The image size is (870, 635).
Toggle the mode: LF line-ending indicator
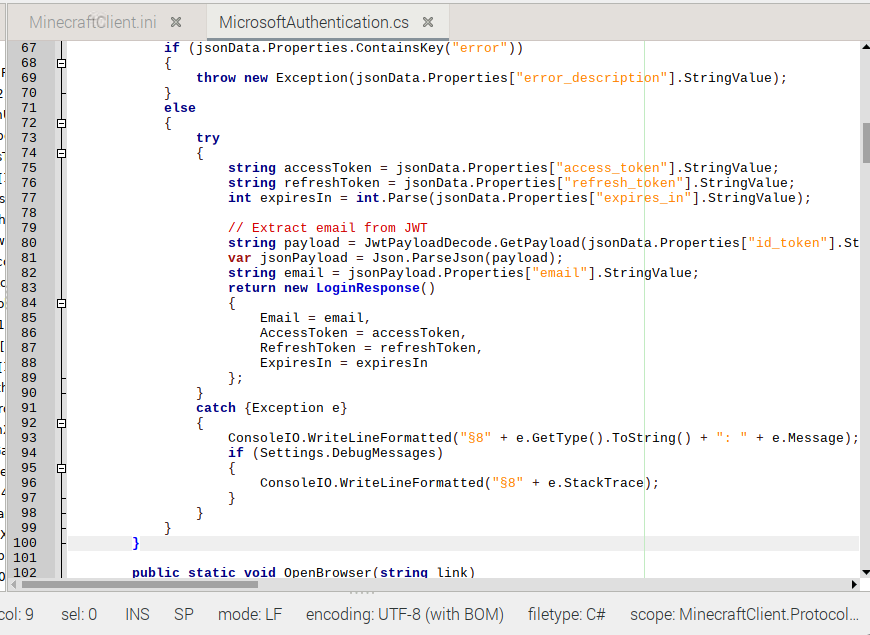pyautogui.click(x=251, y=614)
